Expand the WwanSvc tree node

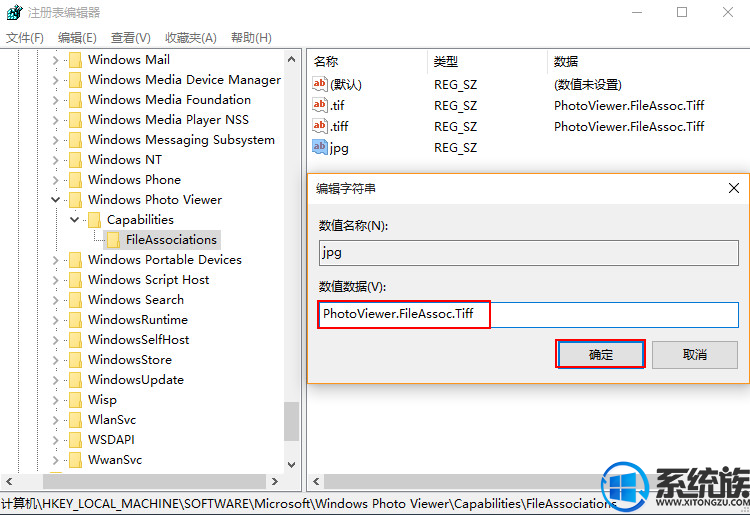pyautogui.click(x=55, y=460)
